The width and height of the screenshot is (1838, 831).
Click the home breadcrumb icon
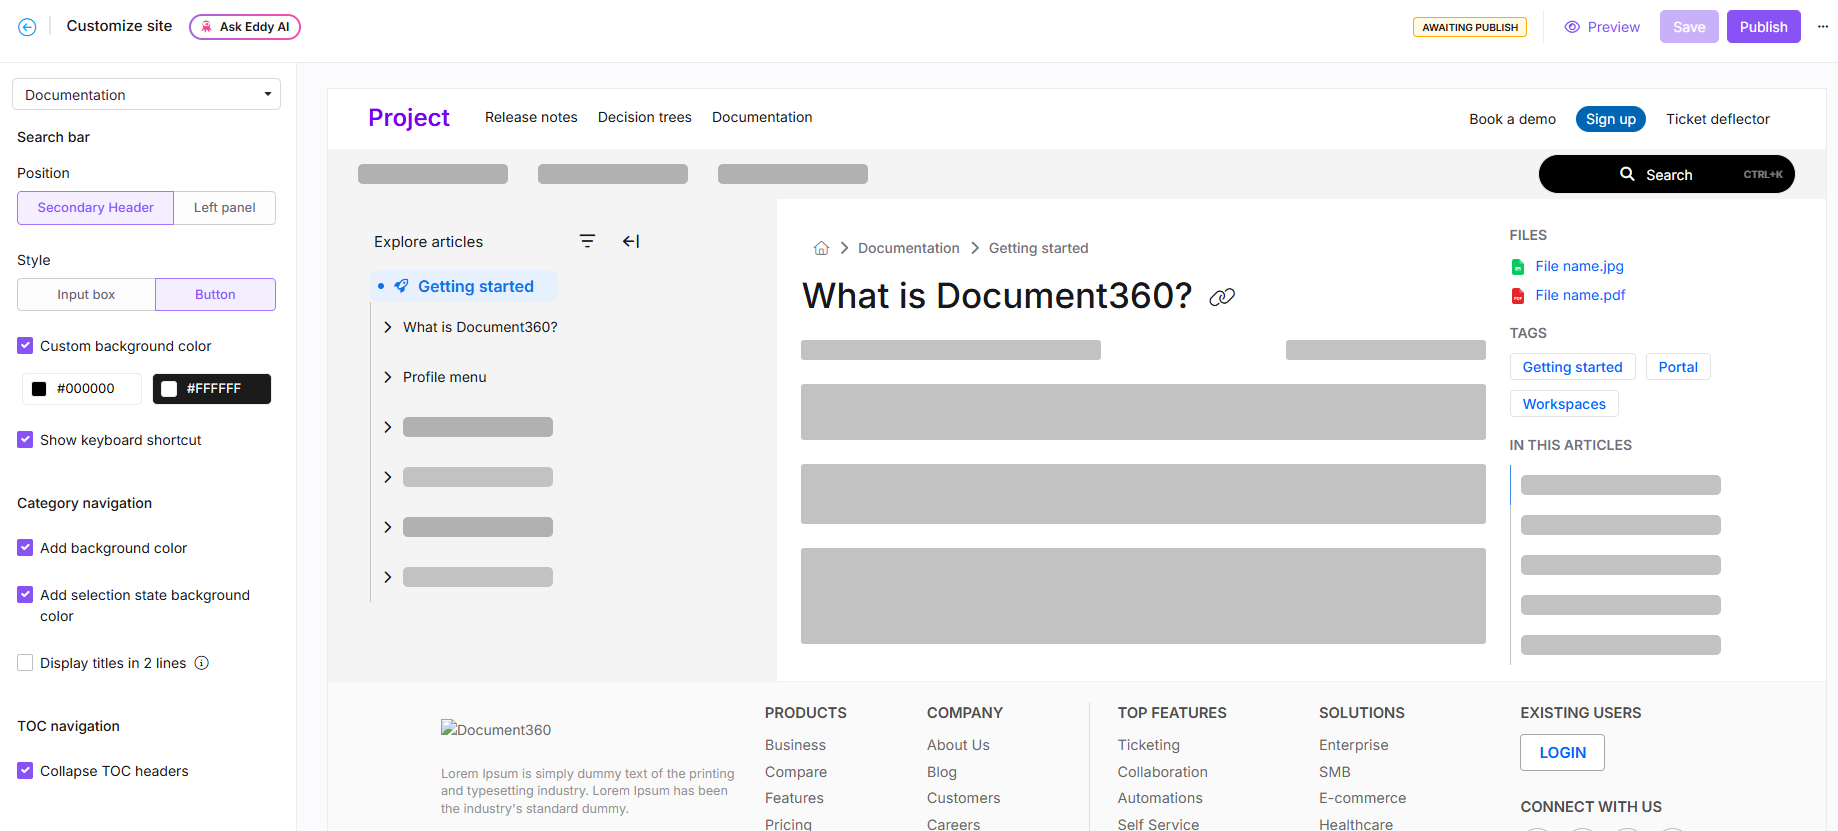click(x=821, y=248)
